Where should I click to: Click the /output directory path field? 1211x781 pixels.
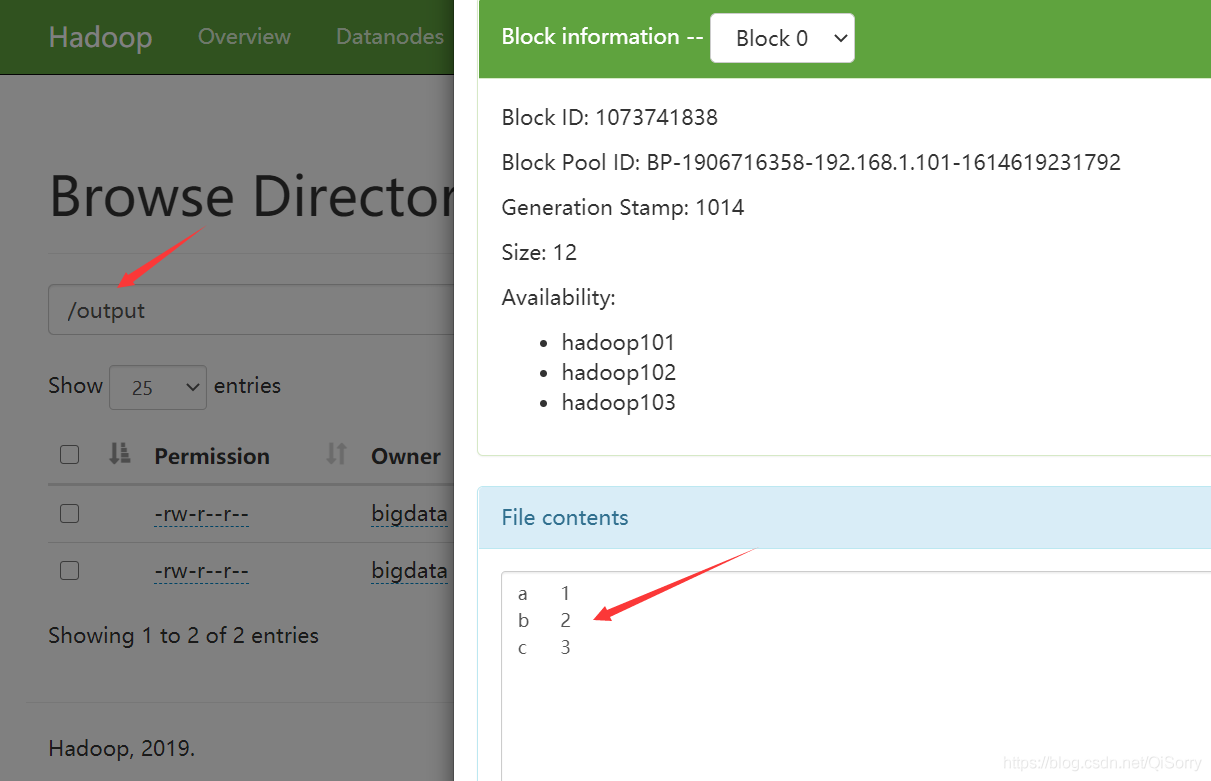coord(251,310)
